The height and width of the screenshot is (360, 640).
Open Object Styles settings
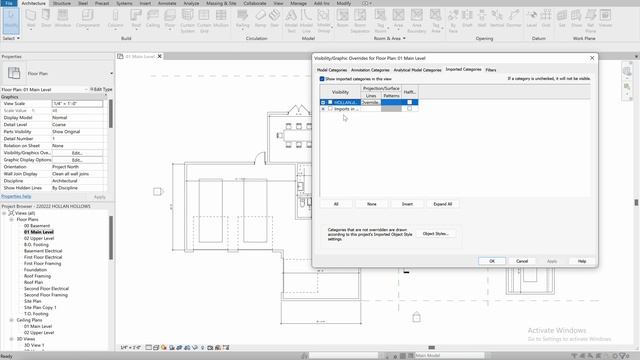pos(436,234)
